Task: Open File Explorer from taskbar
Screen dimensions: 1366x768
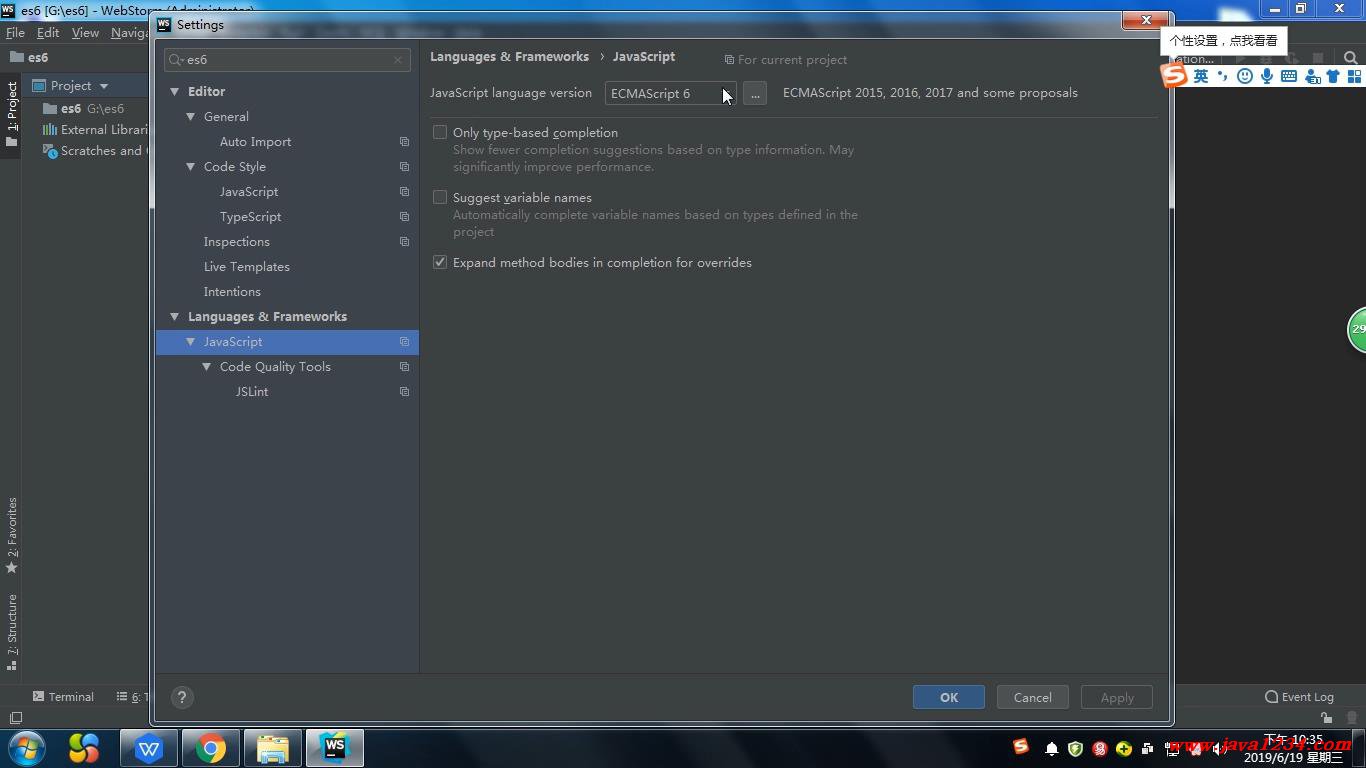Action: click(x=272, y=748)
